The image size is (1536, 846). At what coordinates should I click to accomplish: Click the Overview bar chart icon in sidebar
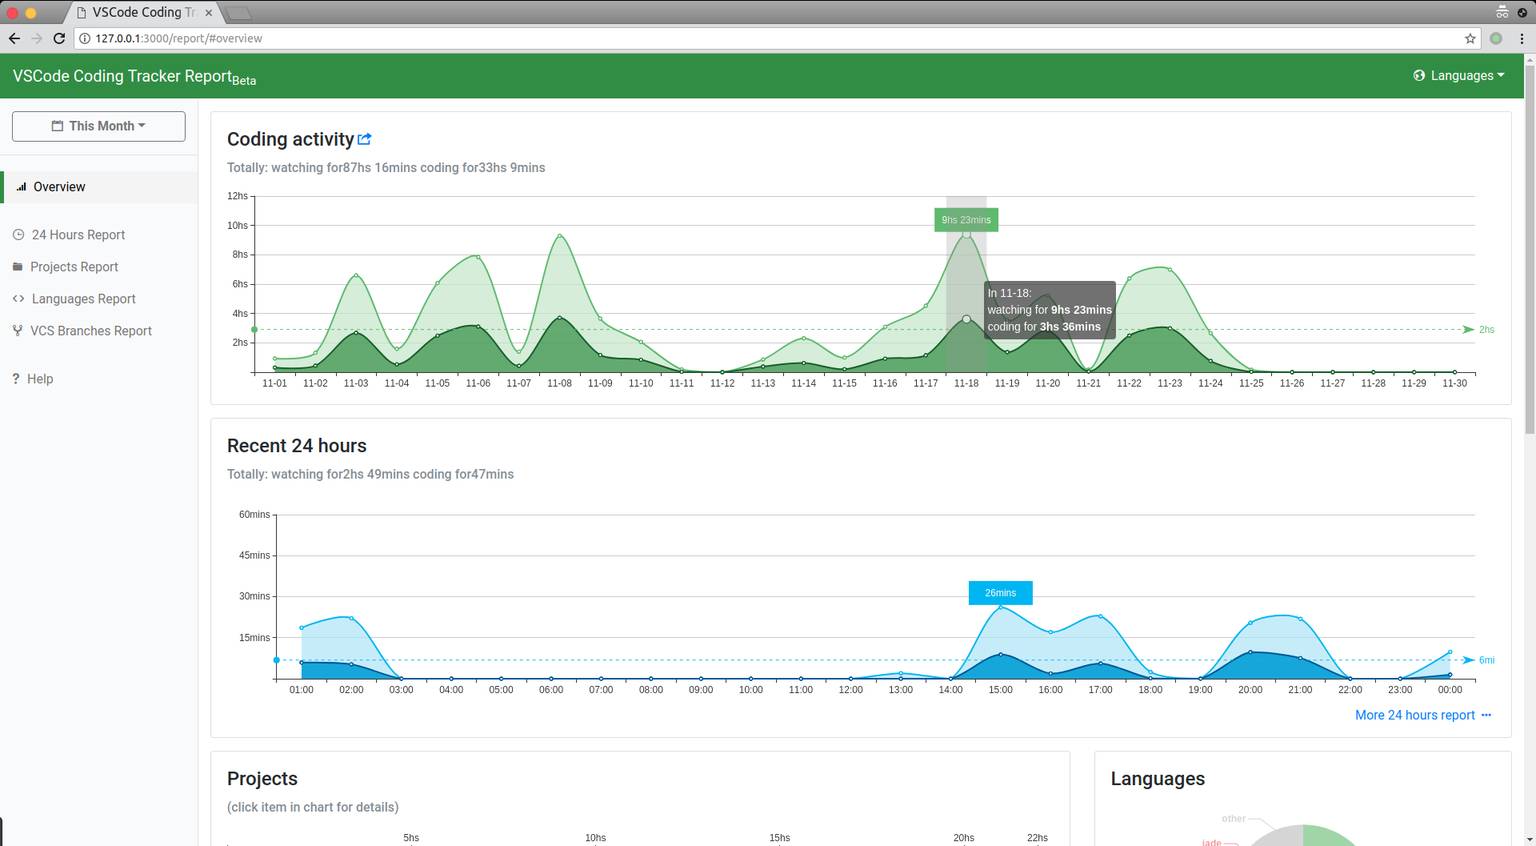pyautogui.click(x=21, y=187)
